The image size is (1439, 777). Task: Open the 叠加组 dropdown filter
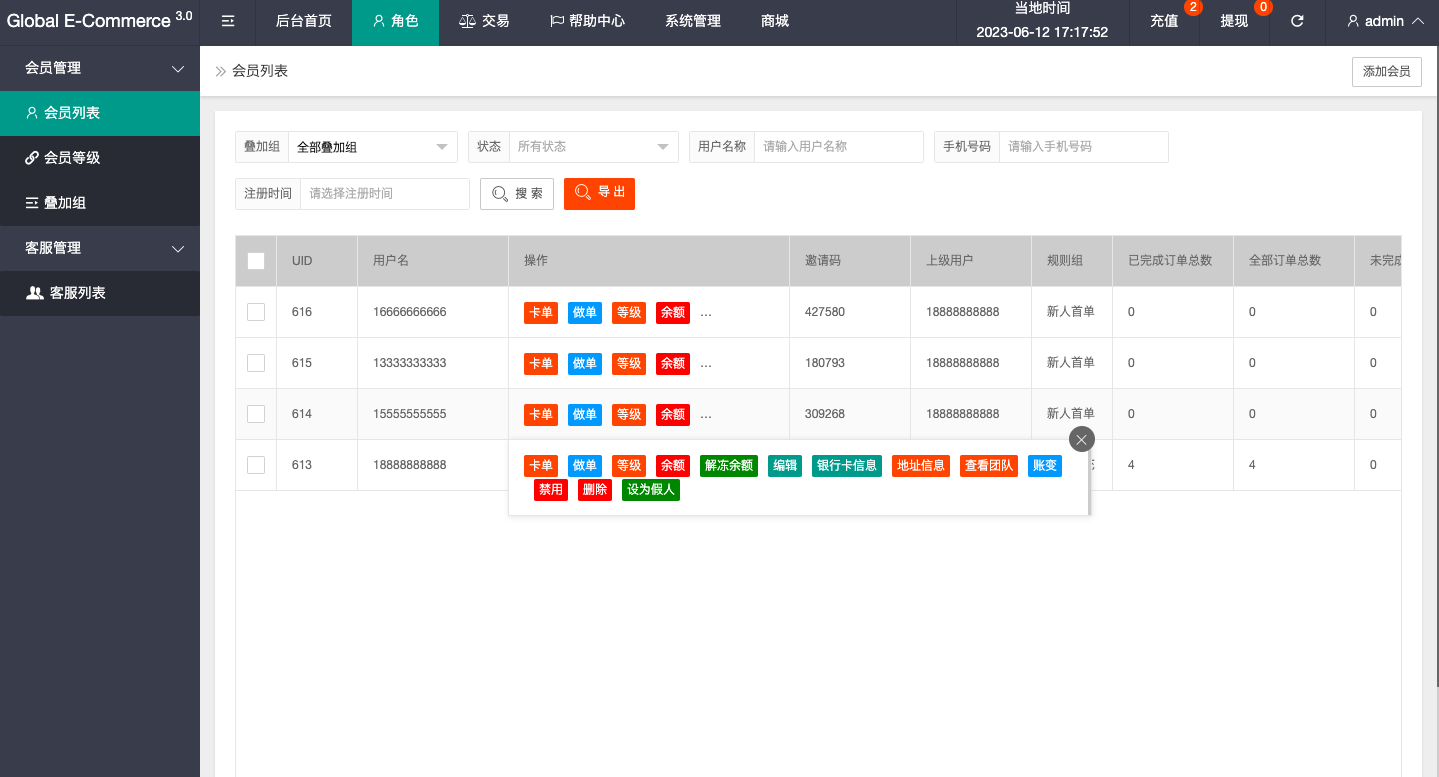click(372, 147)
